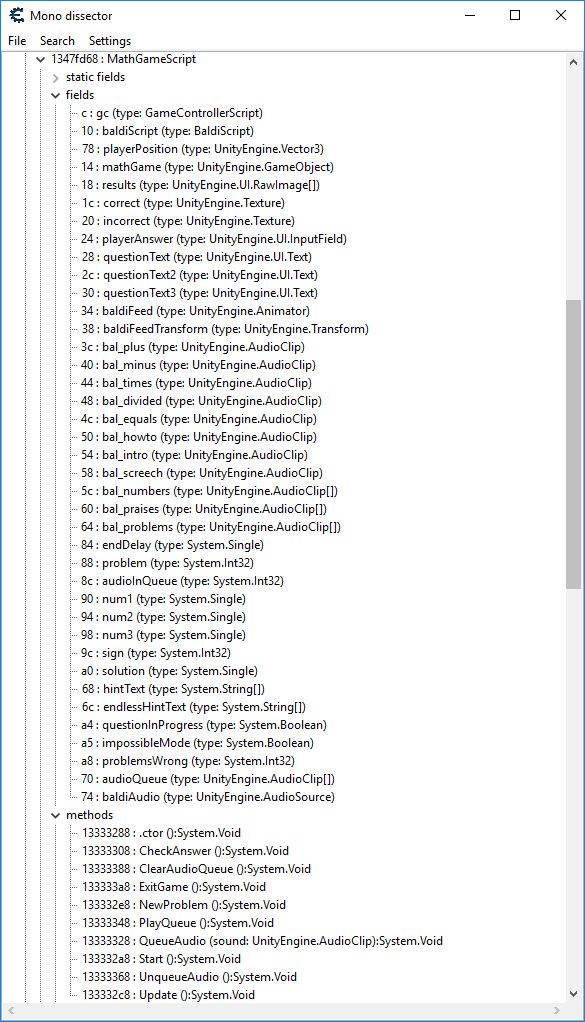Select the .ctor method row

point(162,834)
